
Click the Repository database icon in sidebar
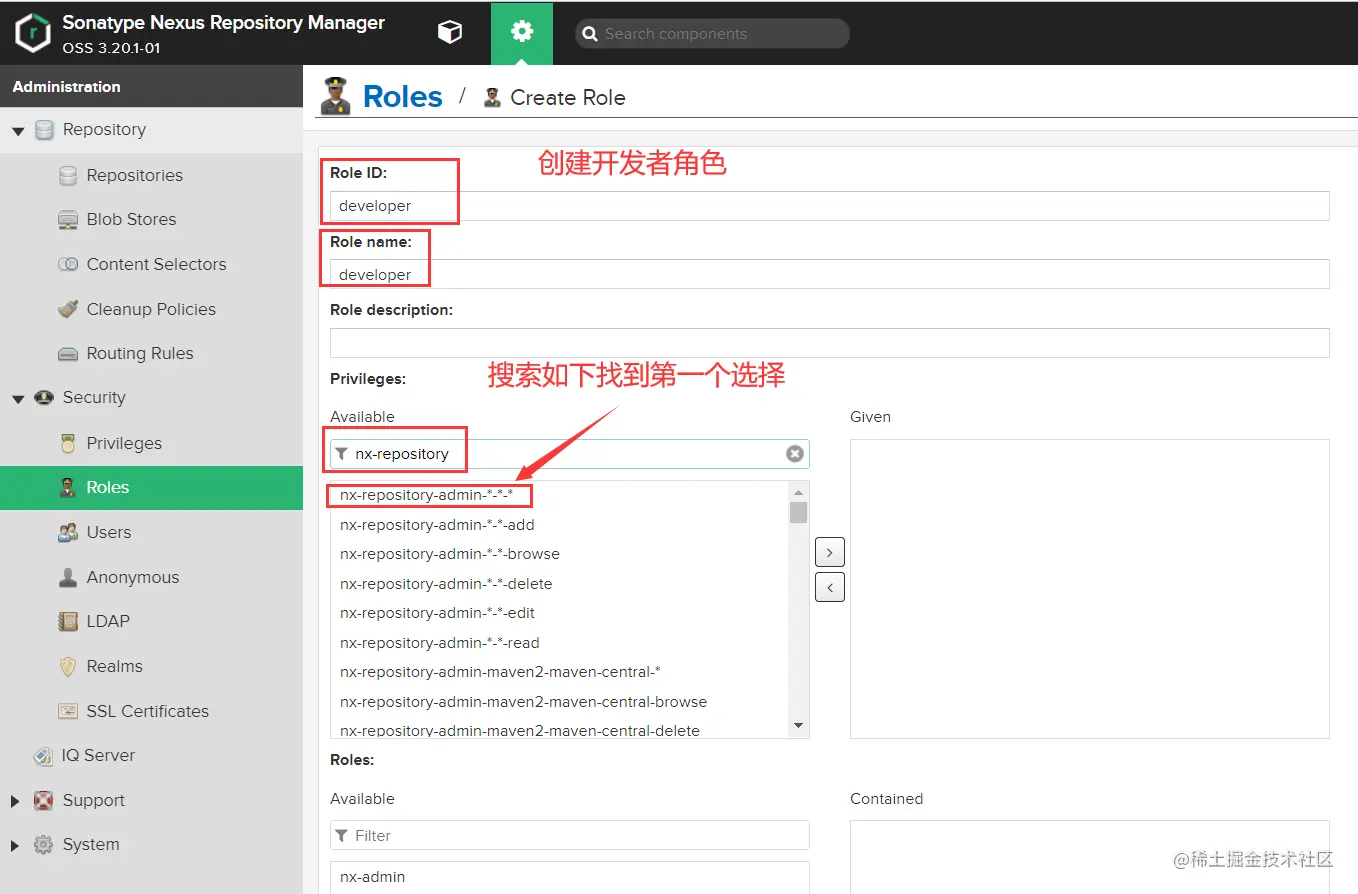(44, 130)
